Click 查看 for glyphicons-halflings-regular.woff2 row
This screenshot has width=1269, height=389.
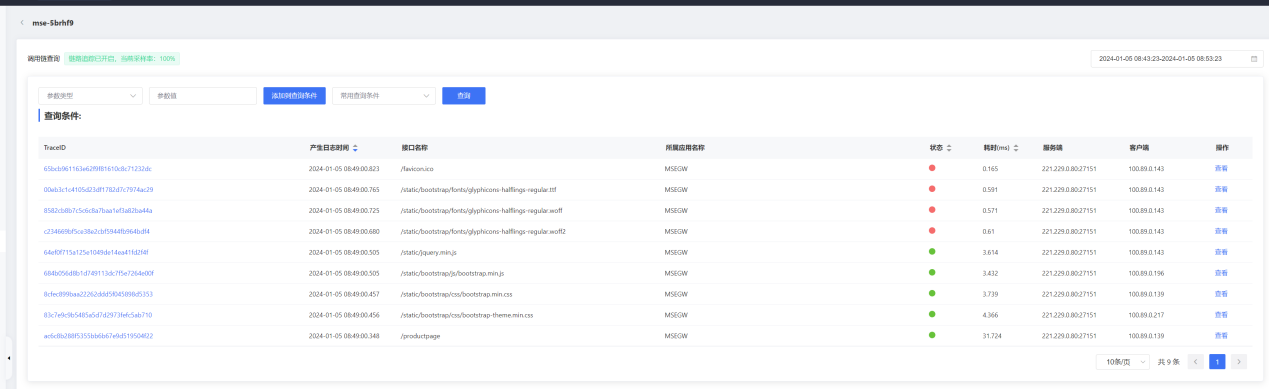point(1221,231)
